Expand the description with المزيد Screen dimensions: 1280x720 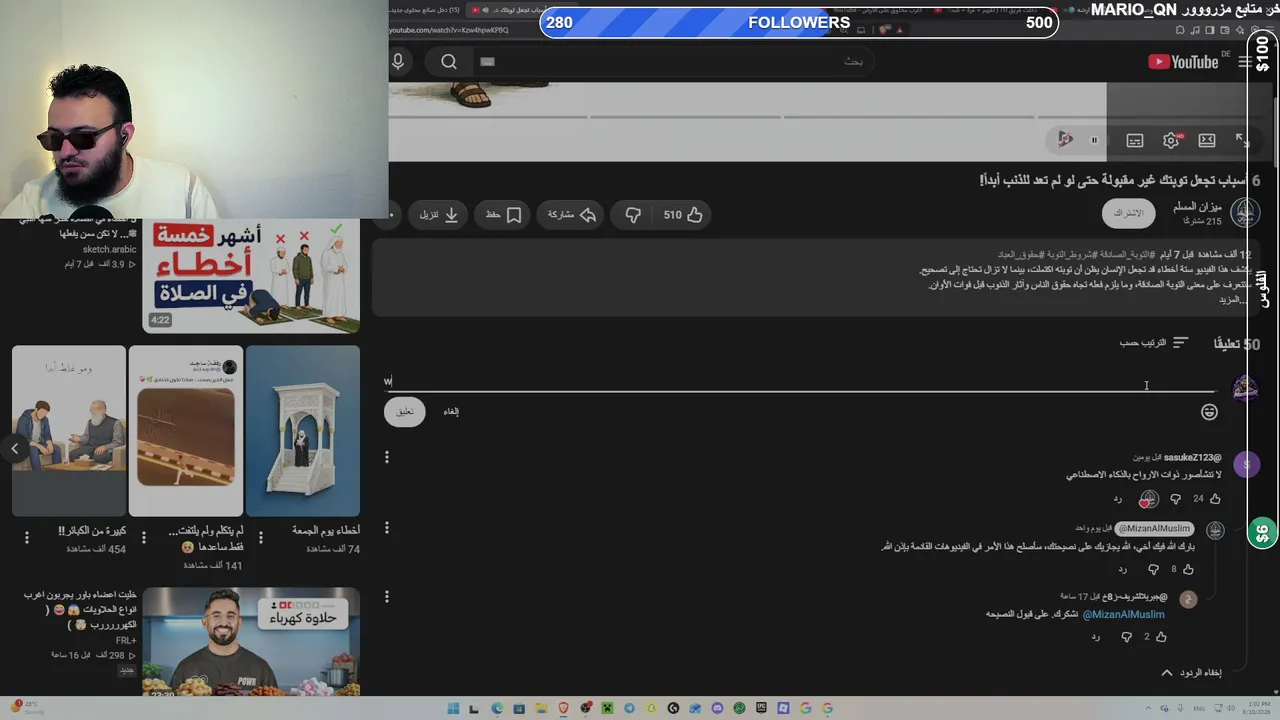1232,300
